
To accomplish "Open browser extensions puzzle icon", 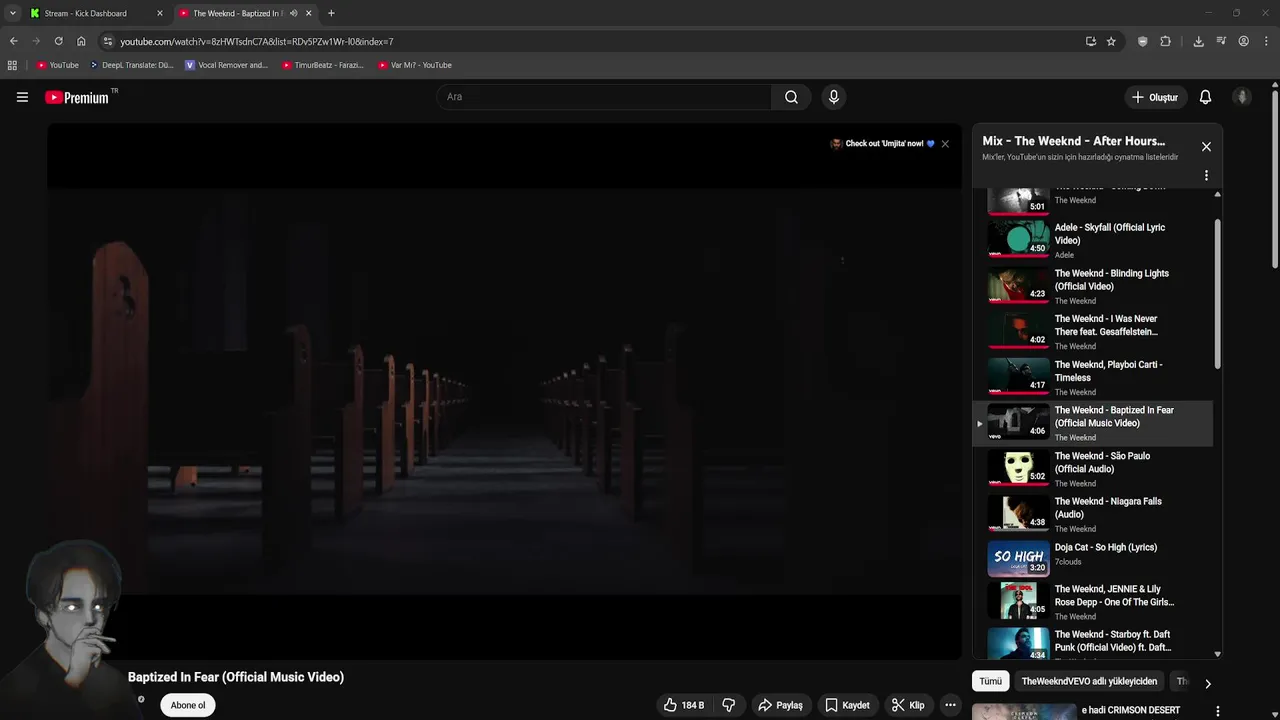I will [x=1165, y=41].
